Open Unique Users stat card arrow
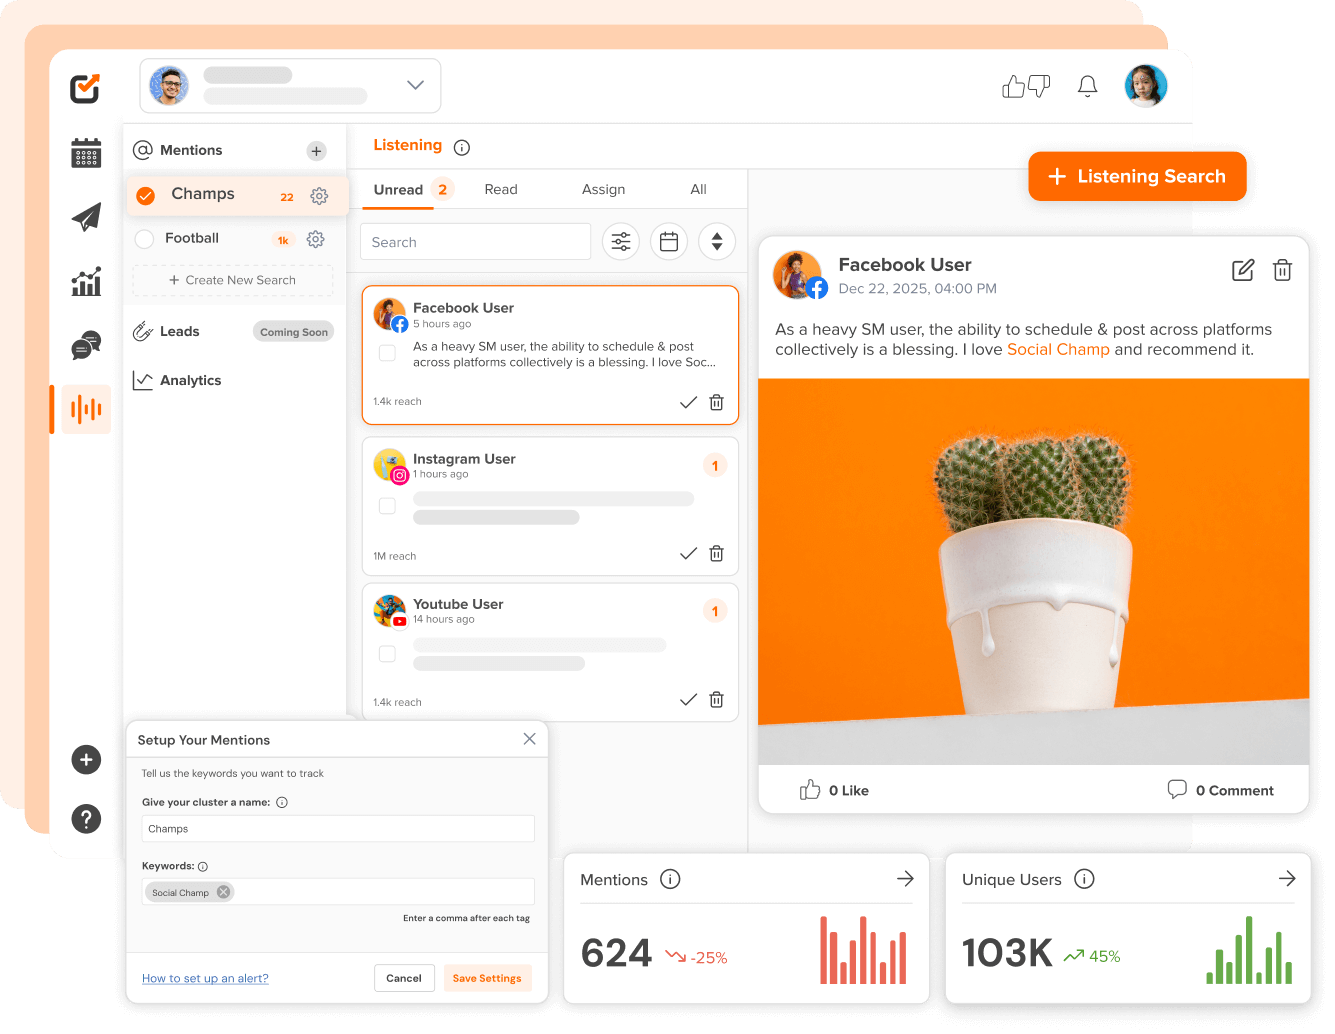This screenshot has width=1335, height=1034. pyautogui.click(x=1287, y=878)
